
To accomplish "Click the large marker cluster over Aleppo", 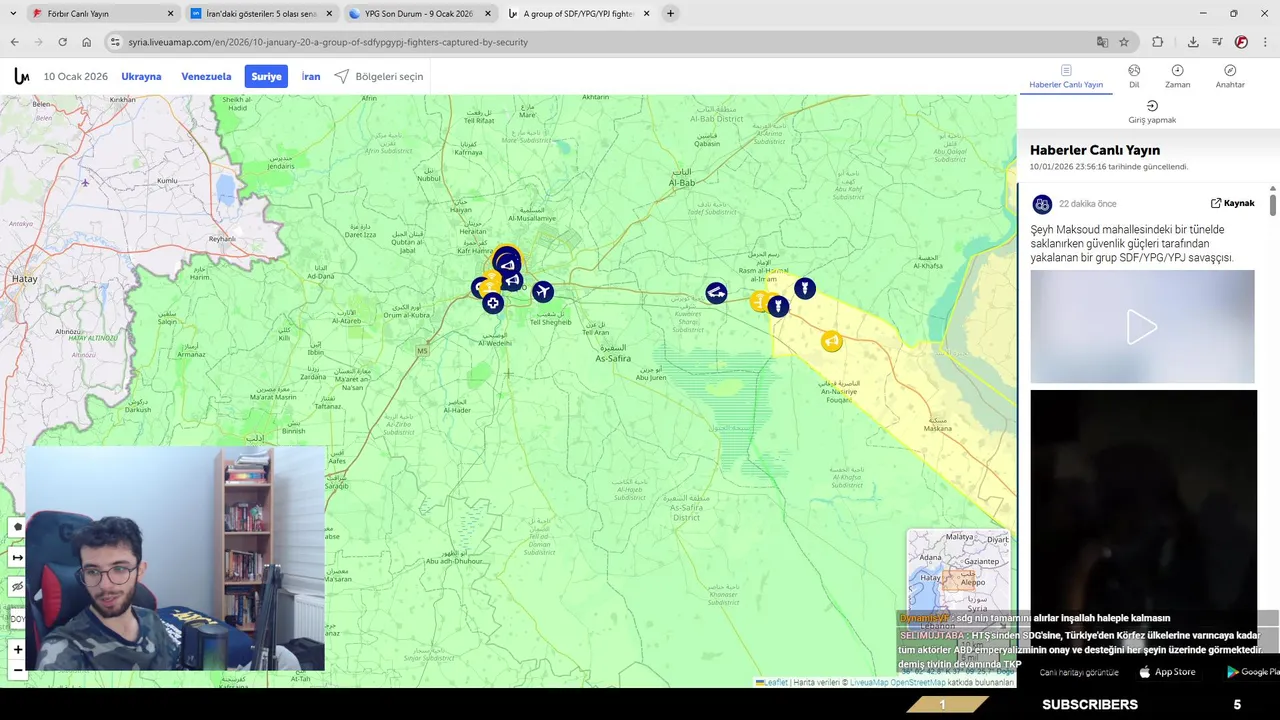I will pyautogui.click(x=506, y=262).
